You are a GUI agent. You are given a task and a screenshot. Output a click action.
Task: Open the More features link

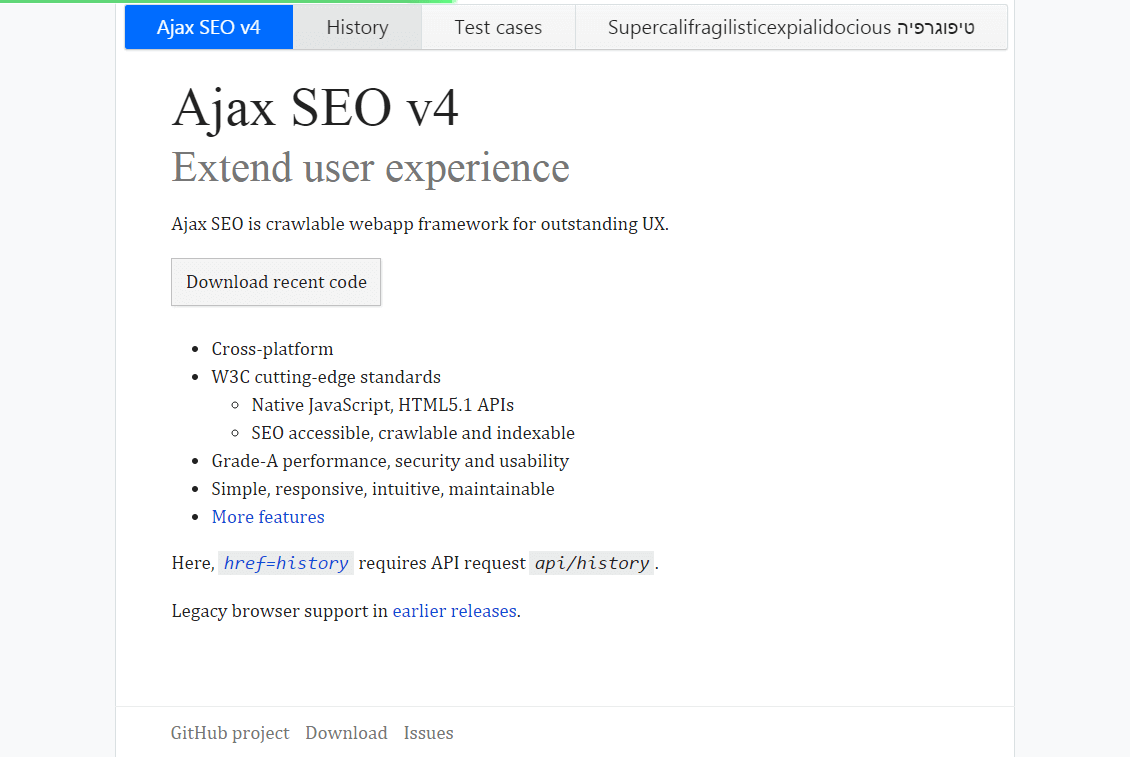tap(268, 516)
